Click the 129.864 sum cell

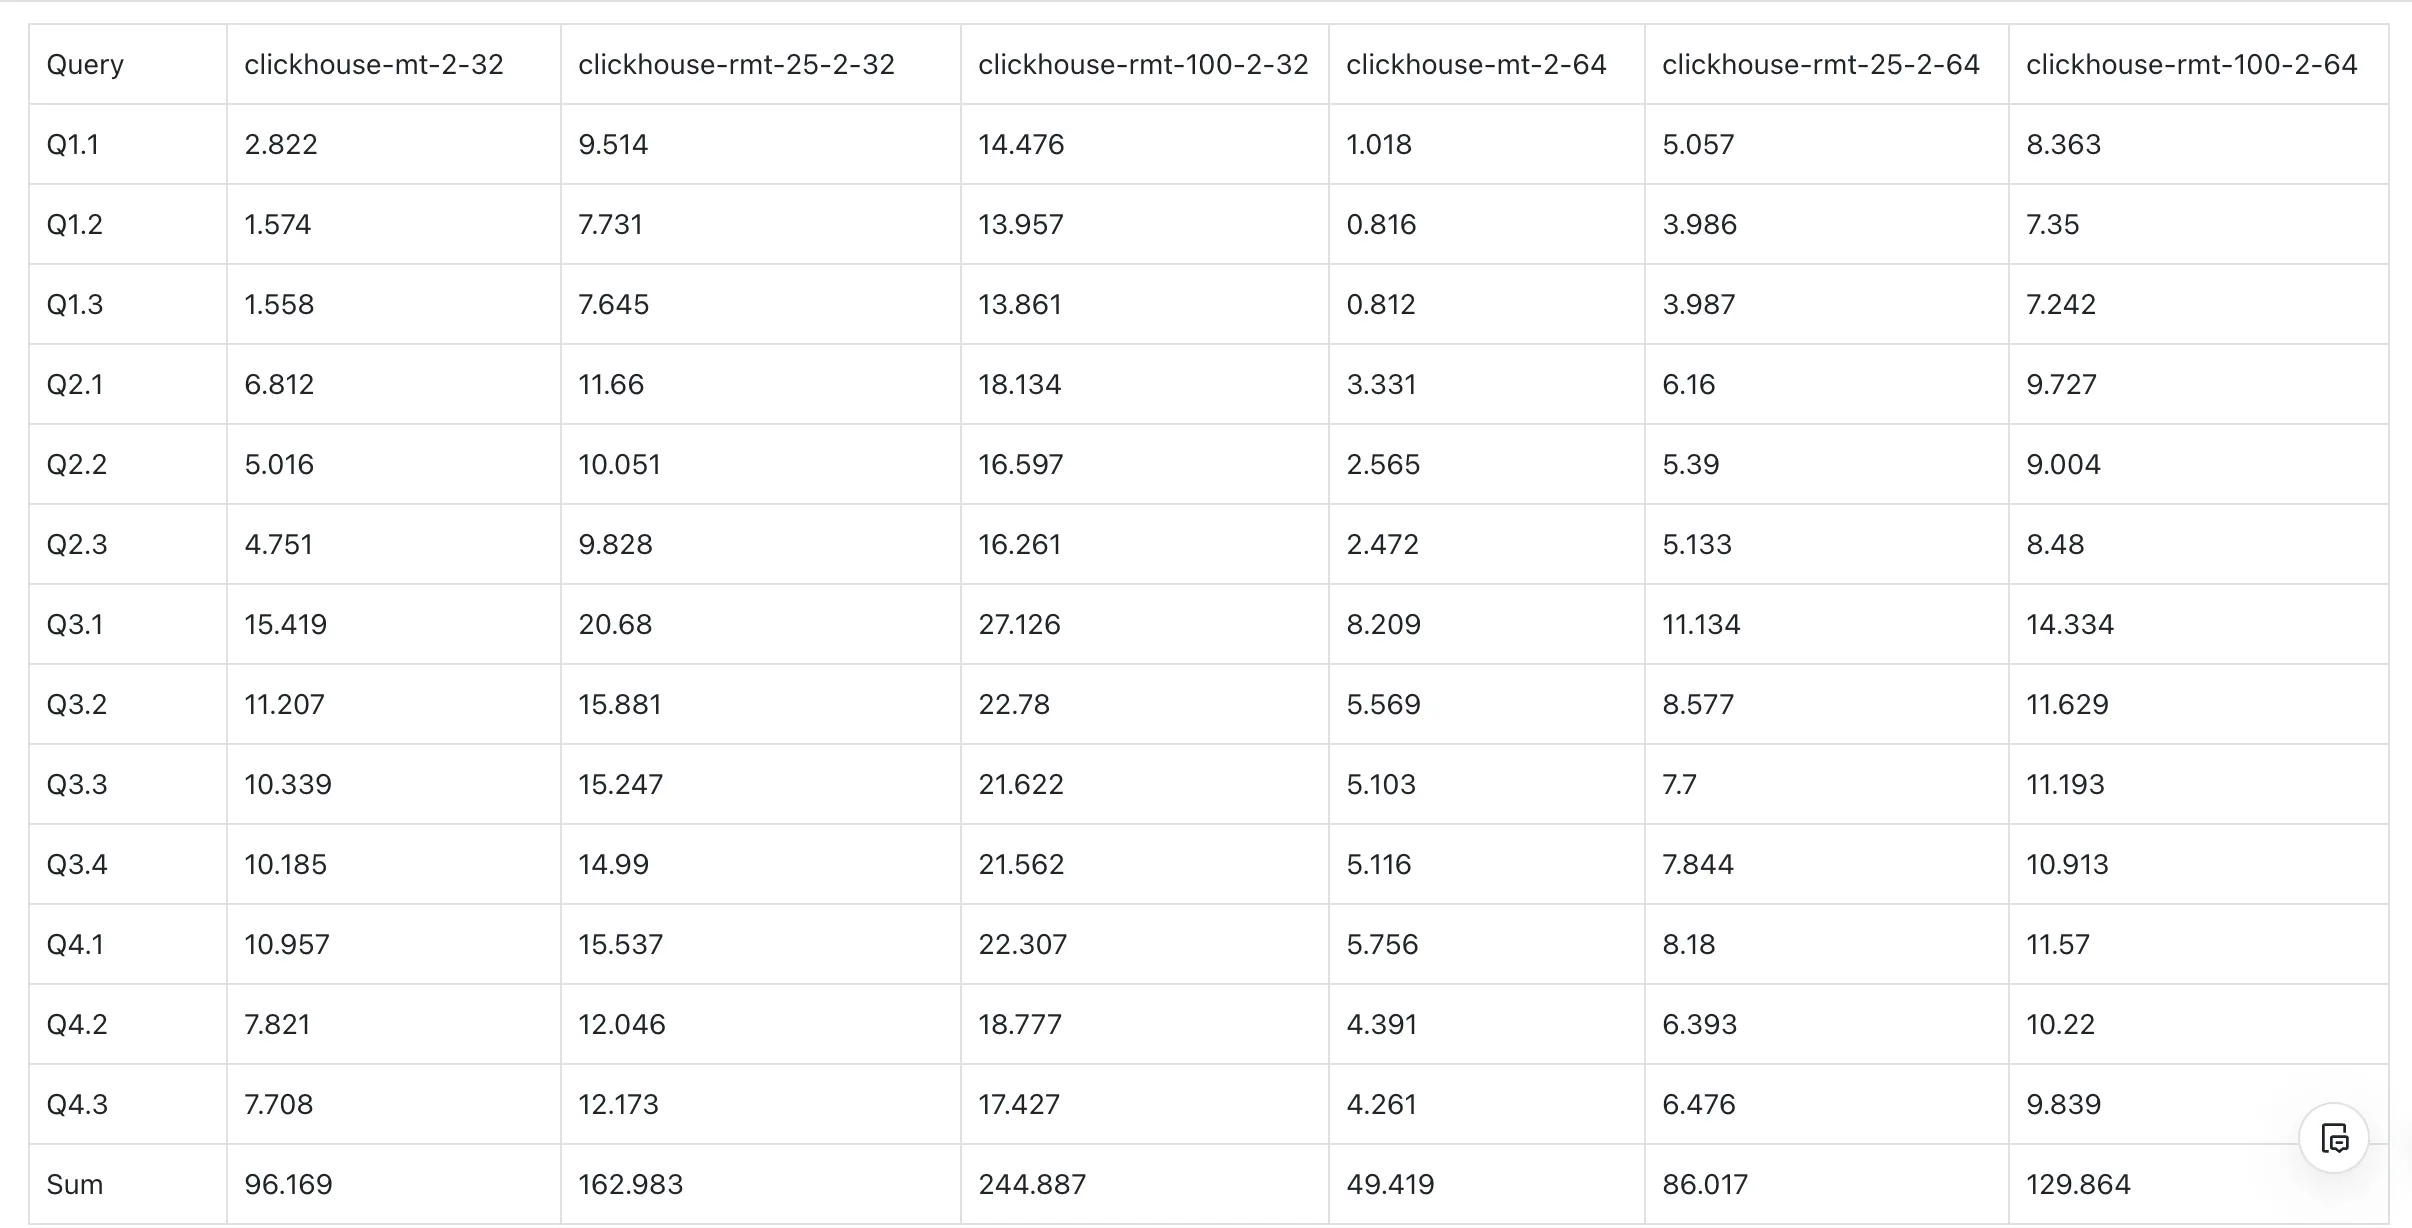click(2078, 1184)
